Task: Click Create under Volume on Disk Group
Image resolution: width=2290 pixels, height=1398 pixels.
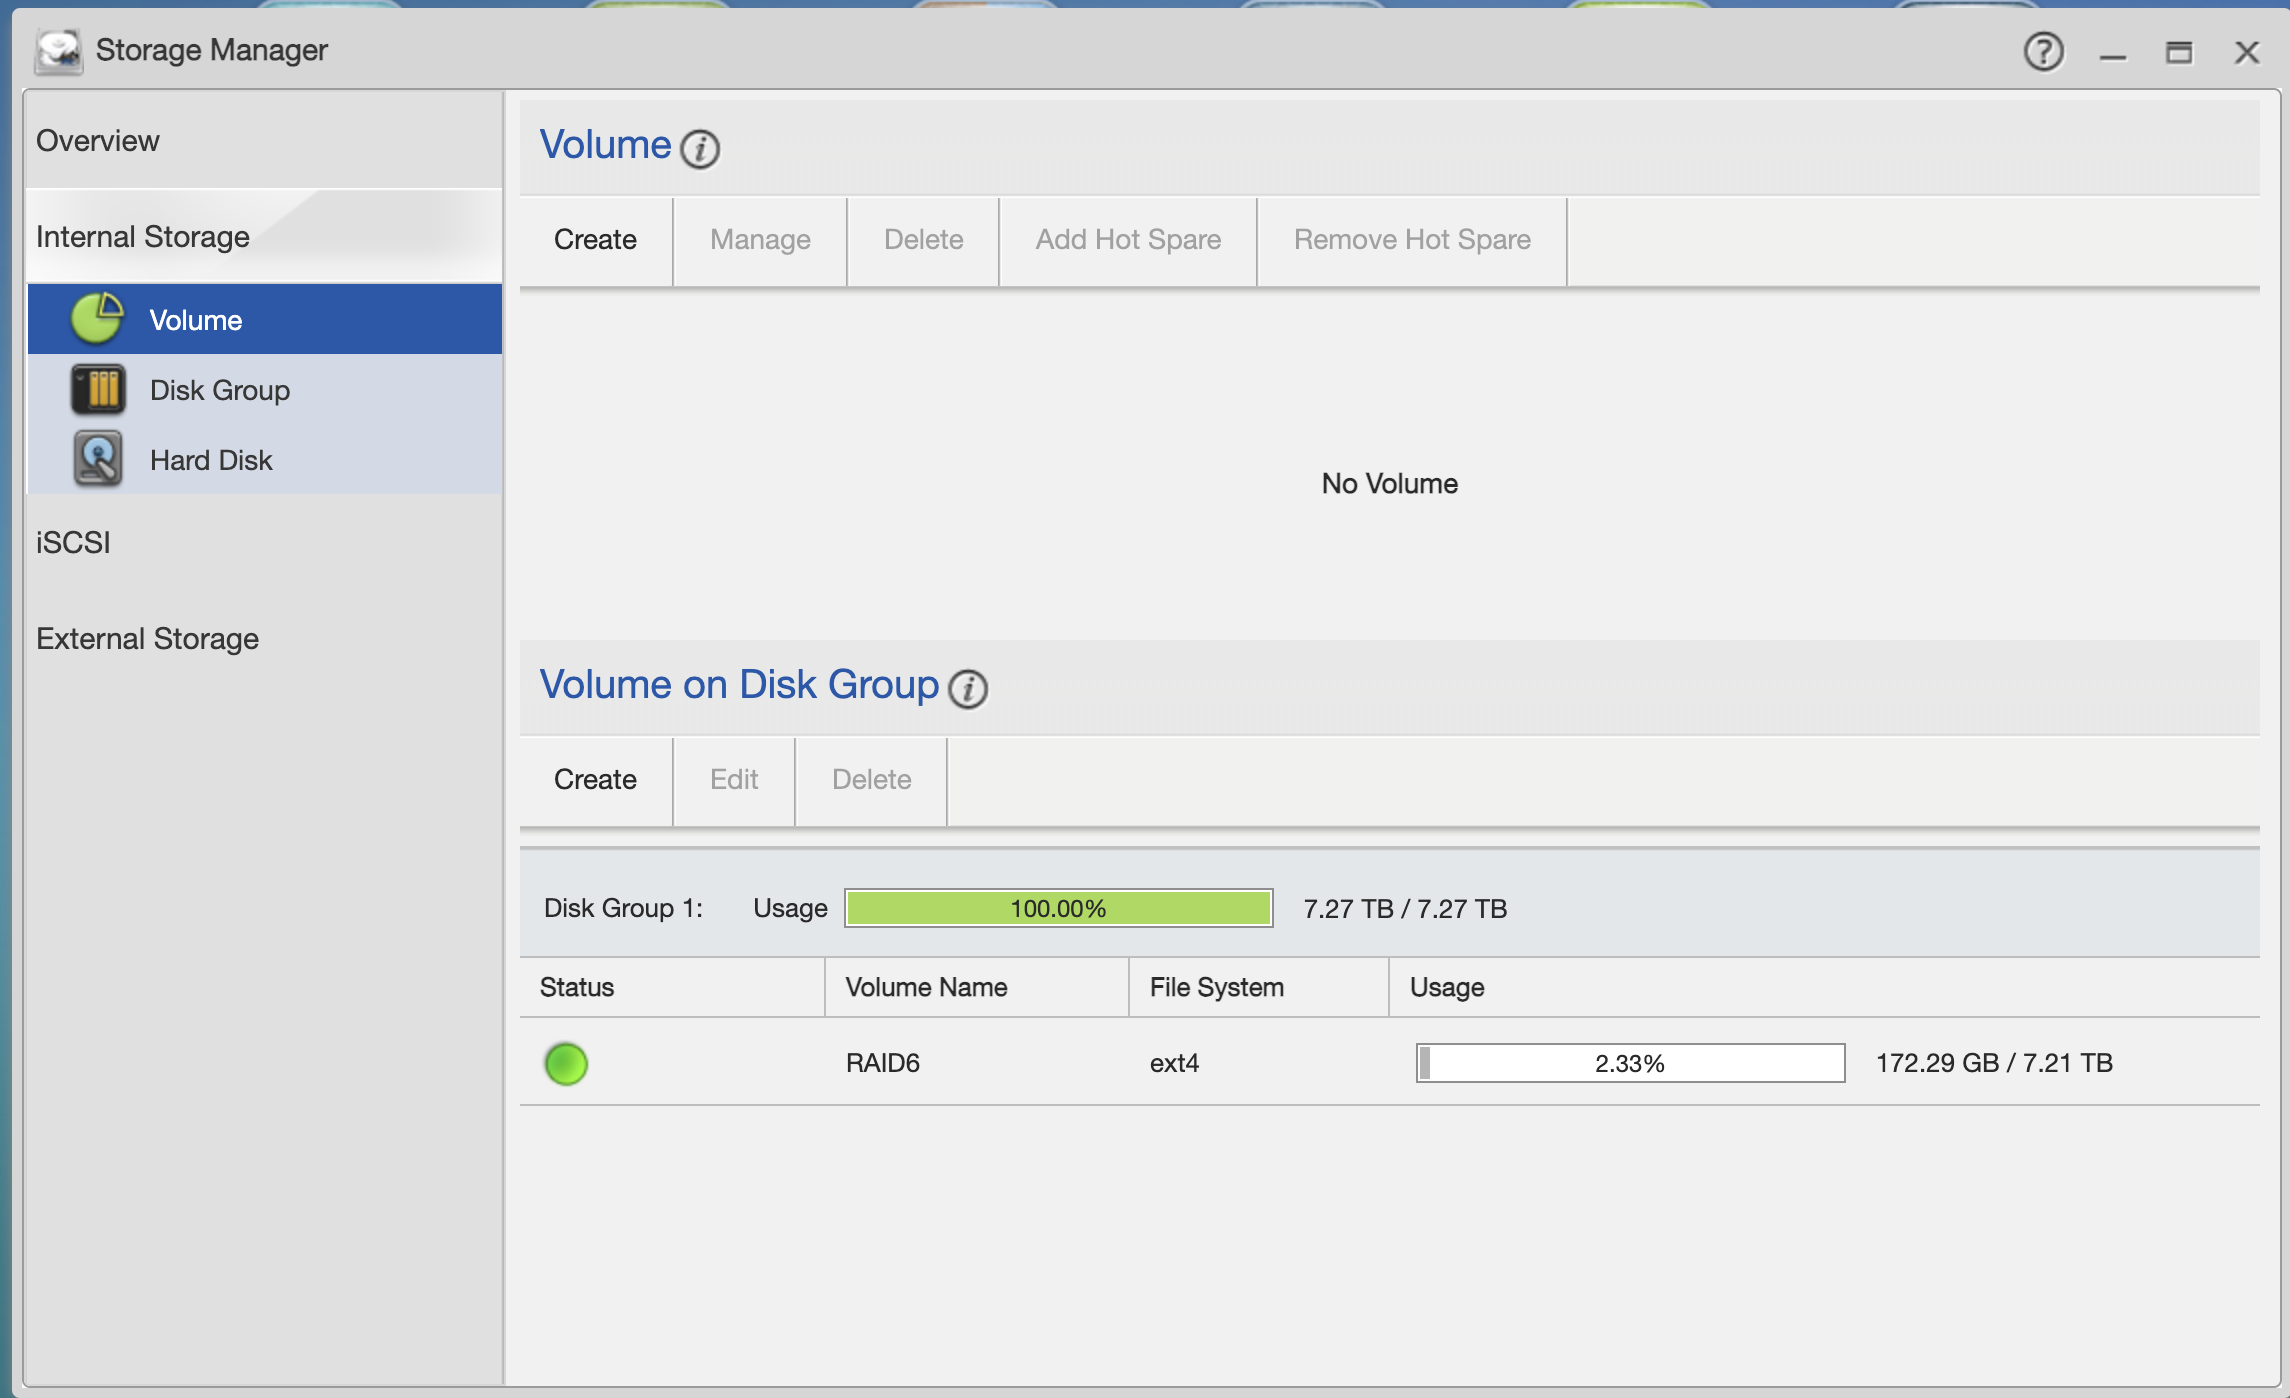Action: tap(595, 780)
